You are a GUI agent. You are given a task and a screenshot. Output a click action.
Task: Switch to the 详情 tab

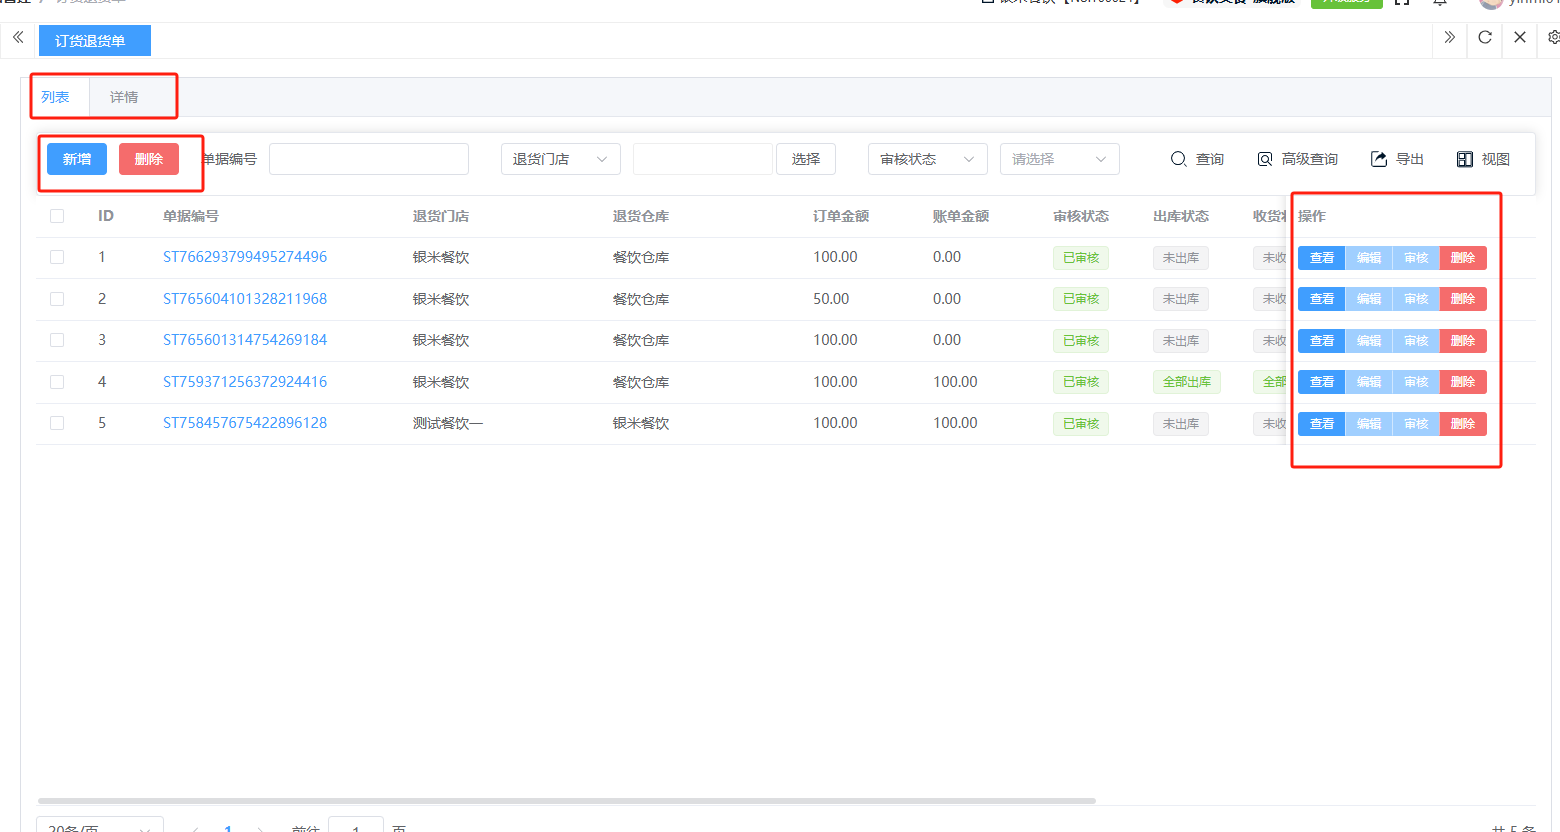[124, 97]
